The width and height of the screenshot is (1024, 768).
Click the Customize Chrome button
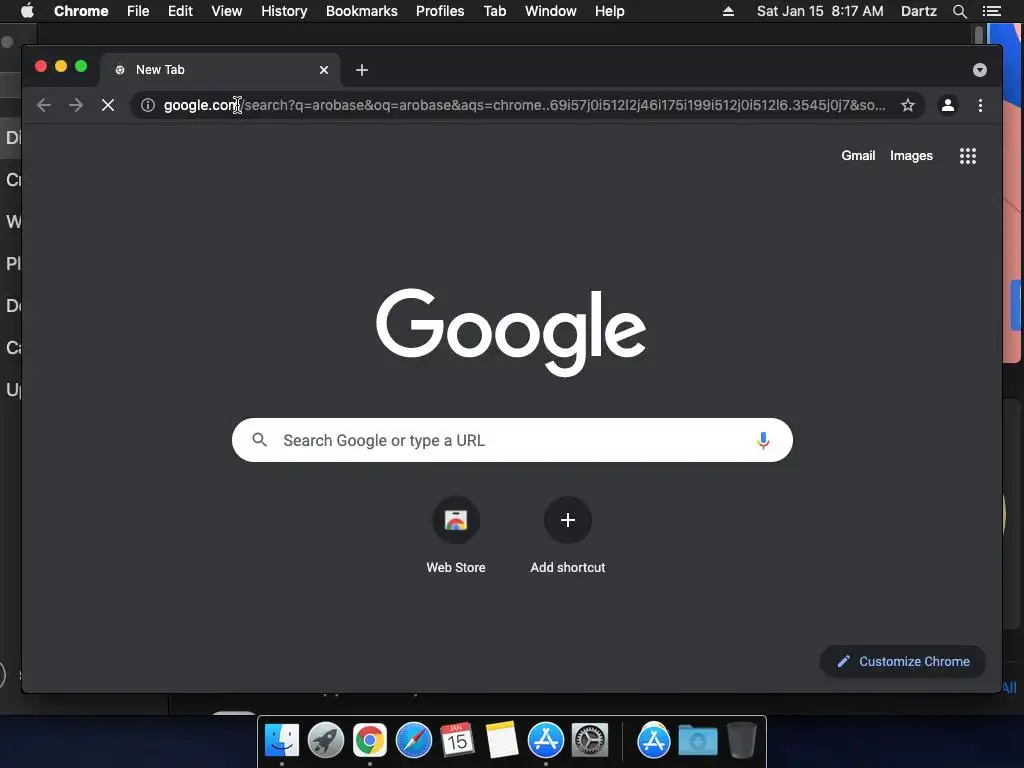tap(903, 662)
